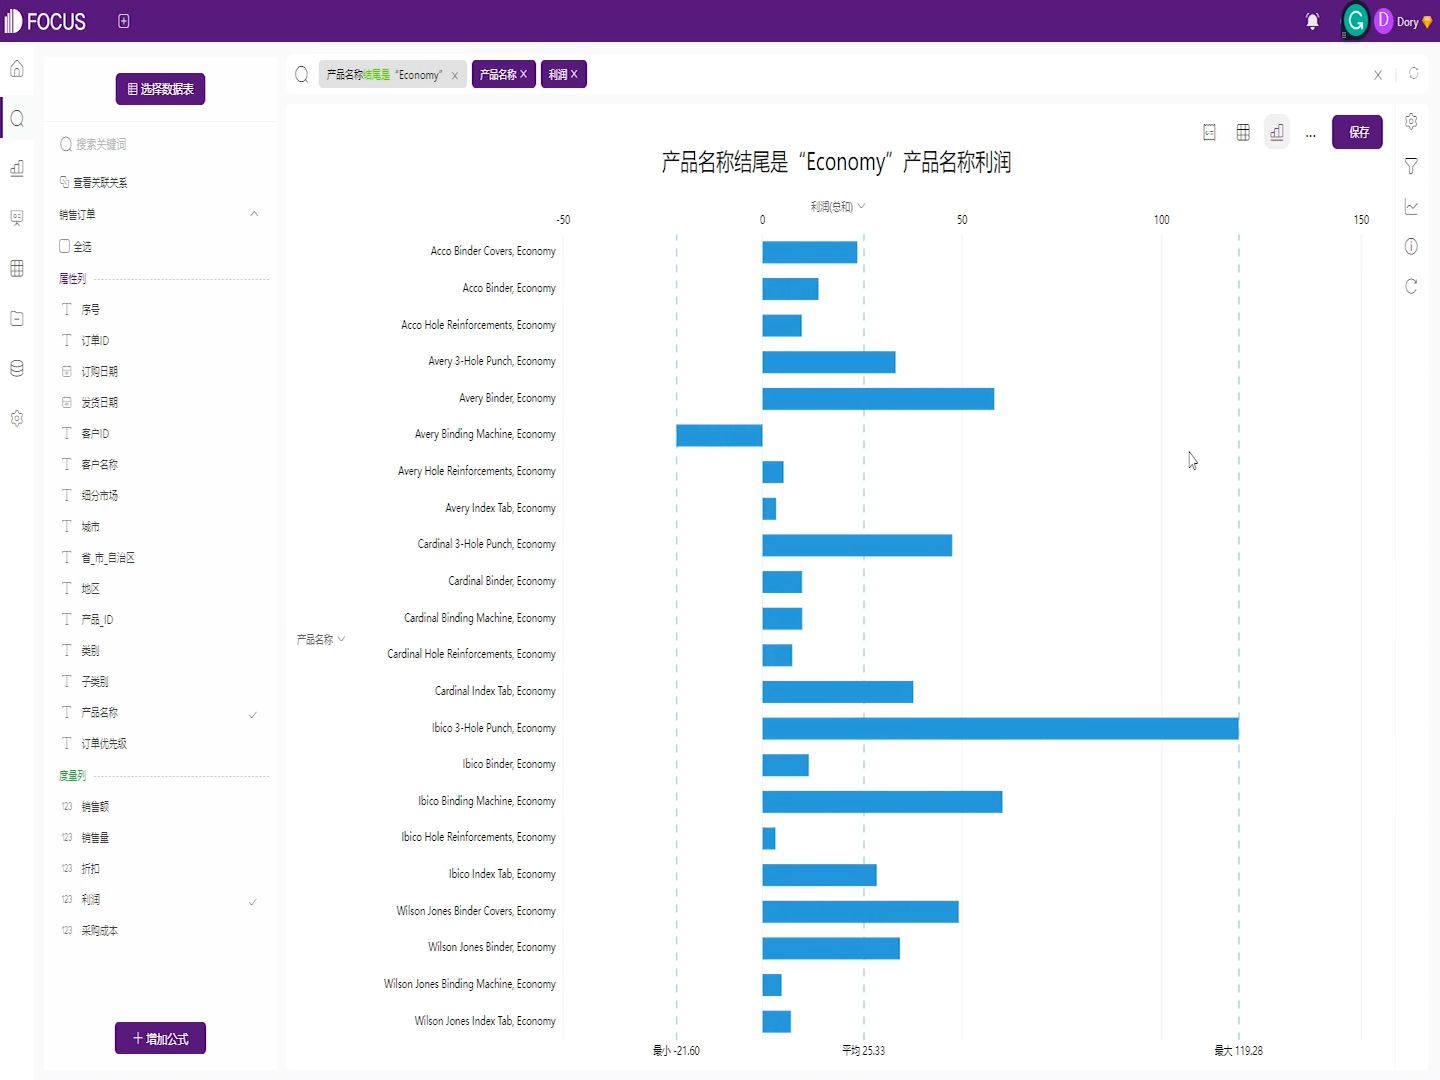Viewport: 1440px width, 1080px height.
Task: Open the folder minus icon in sidebar
Action: tap(17, 318)
